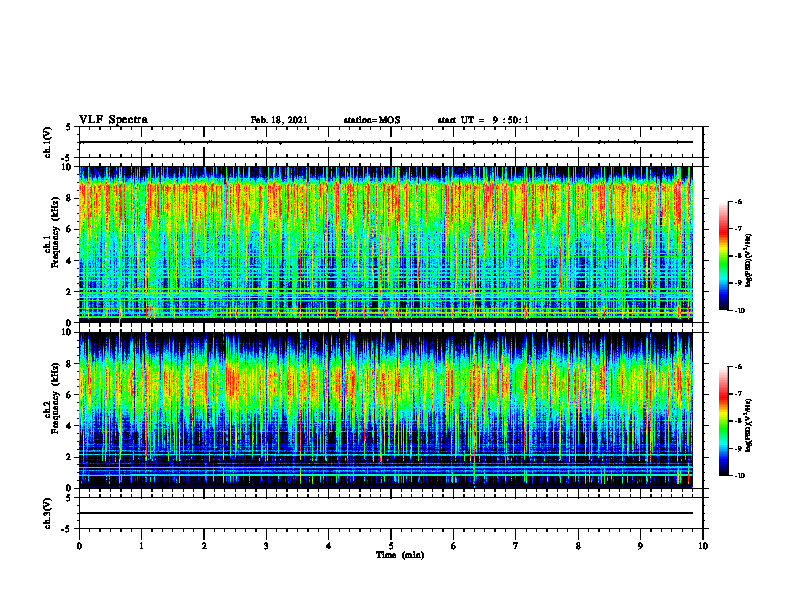Click the ch.2 spectrogram color scale bar
Viewport: 792px width, 612px height.
click(x=724, y=421)
